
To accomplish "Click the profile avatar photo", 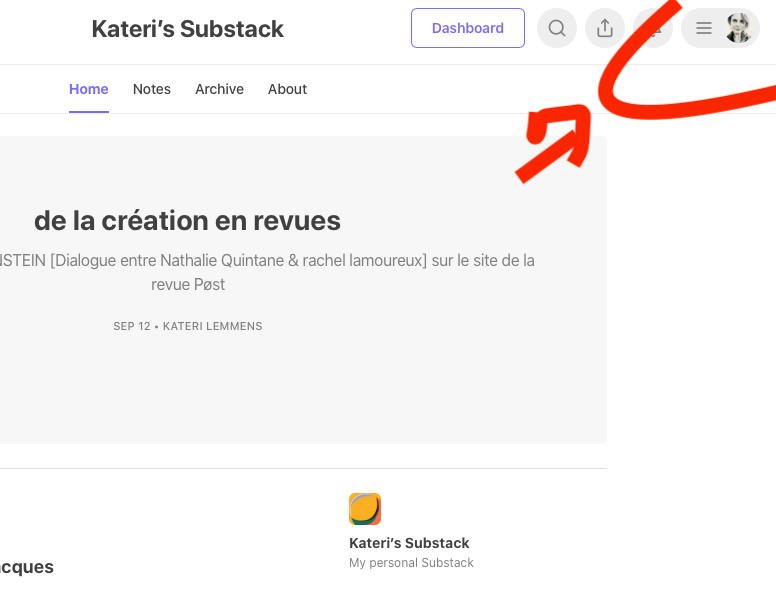I will click(739, 28).
